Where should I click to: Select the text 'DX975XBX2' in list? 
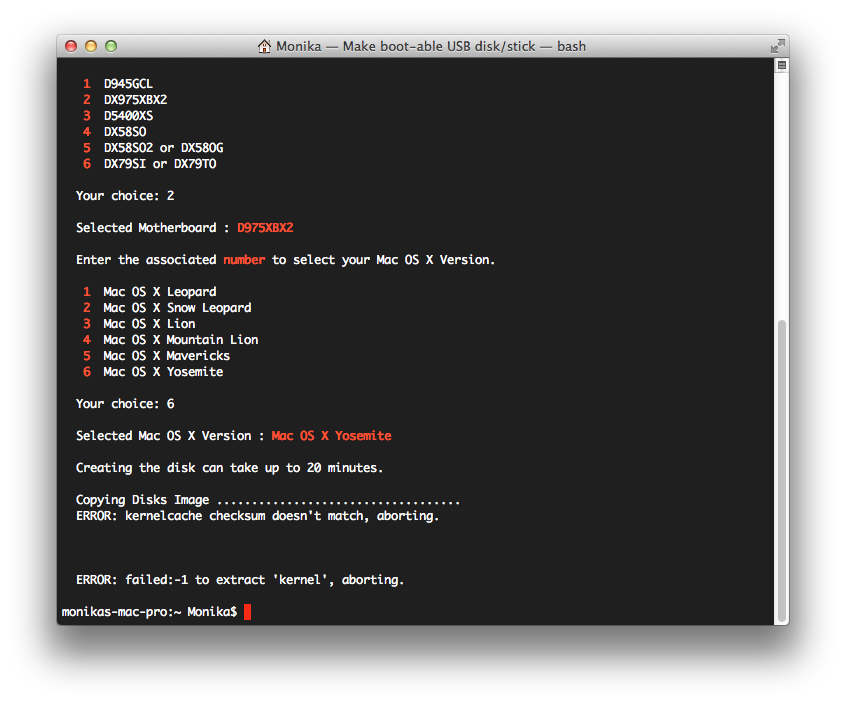coord(135,100)
